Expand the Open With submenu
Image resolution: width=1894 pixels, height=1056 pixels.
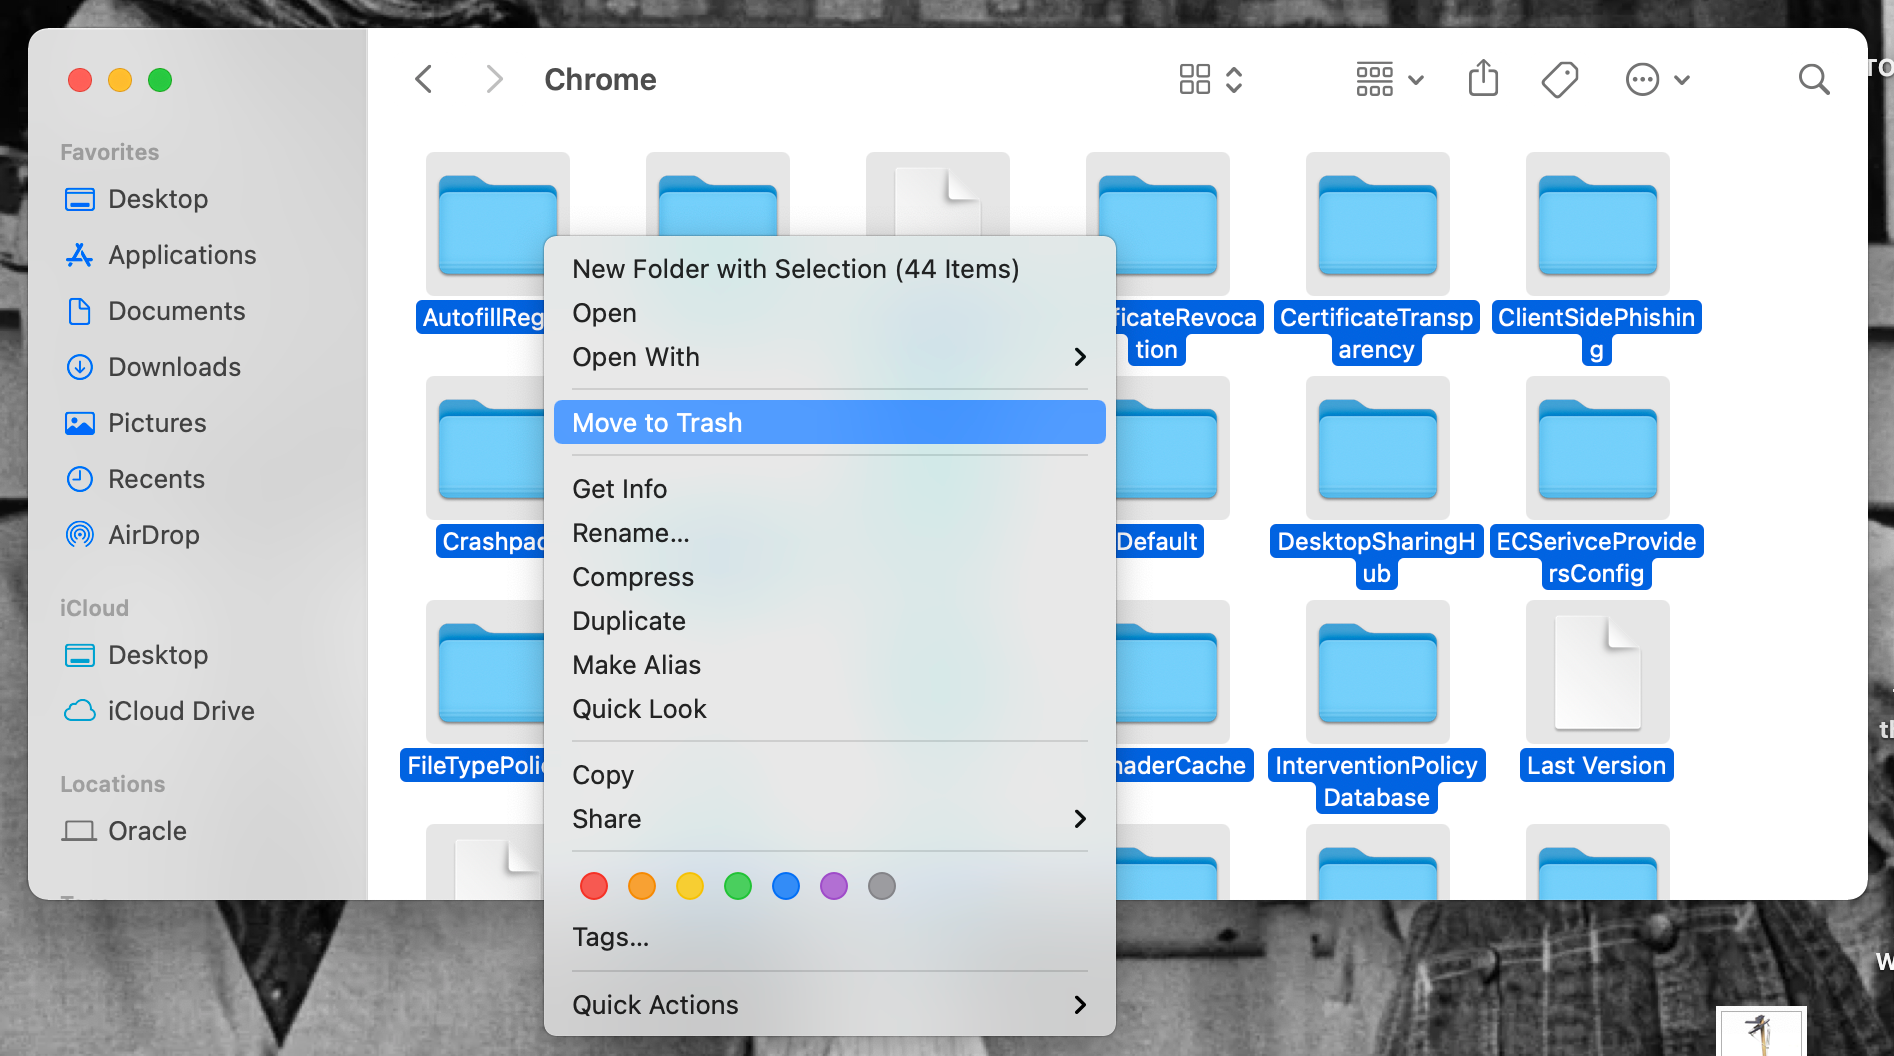click(1079, 357)
